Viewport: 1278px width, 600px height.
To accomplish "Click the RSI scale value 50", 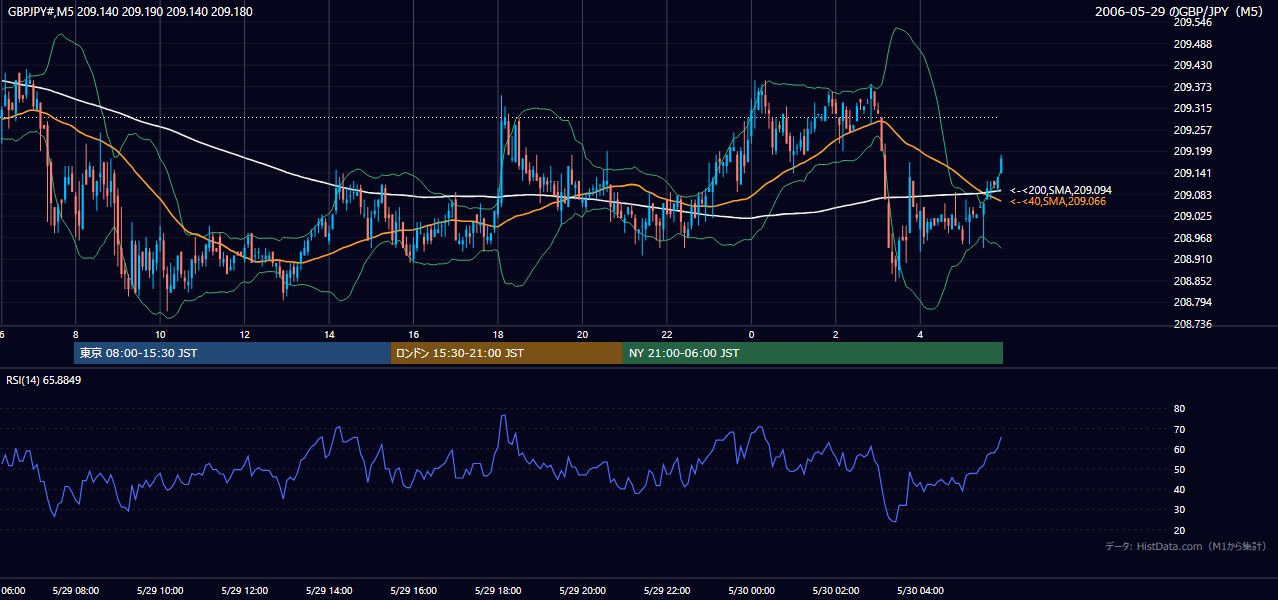I will click(1179, 469).
